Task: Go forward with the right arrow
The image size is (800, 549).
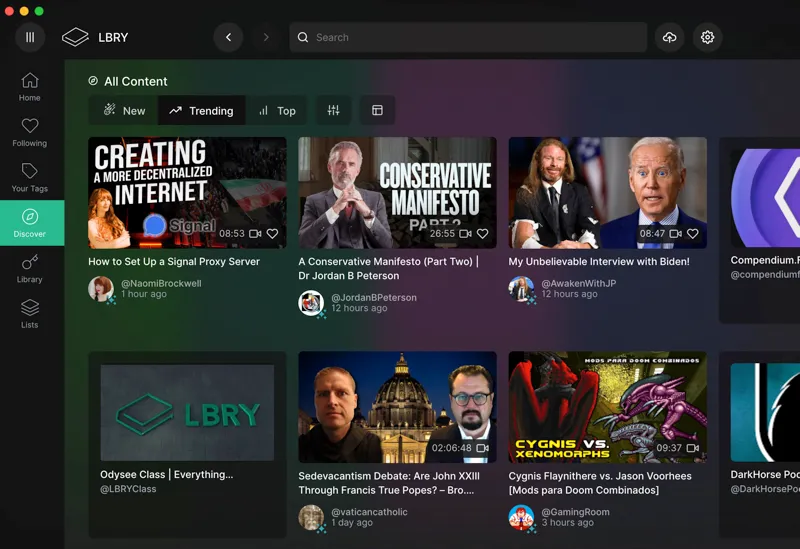Action: (x=266, y=37)
